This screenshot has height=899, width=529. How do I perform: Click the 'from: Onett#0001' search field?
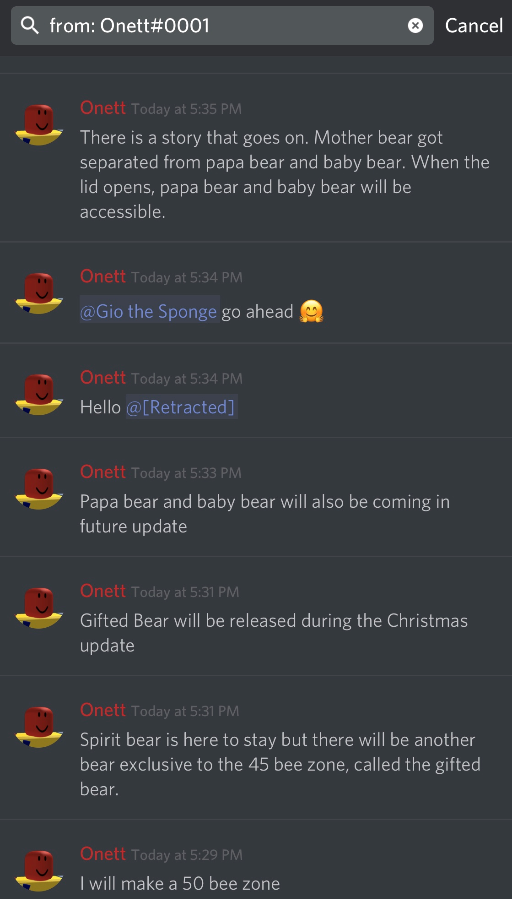(222, 25)
